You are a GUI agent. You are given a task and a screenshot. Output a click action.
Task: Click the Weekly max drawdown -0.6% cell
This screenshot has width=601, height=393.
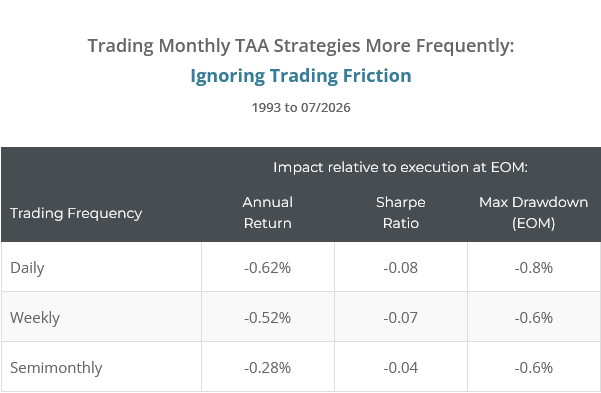(x=534, y=317)
